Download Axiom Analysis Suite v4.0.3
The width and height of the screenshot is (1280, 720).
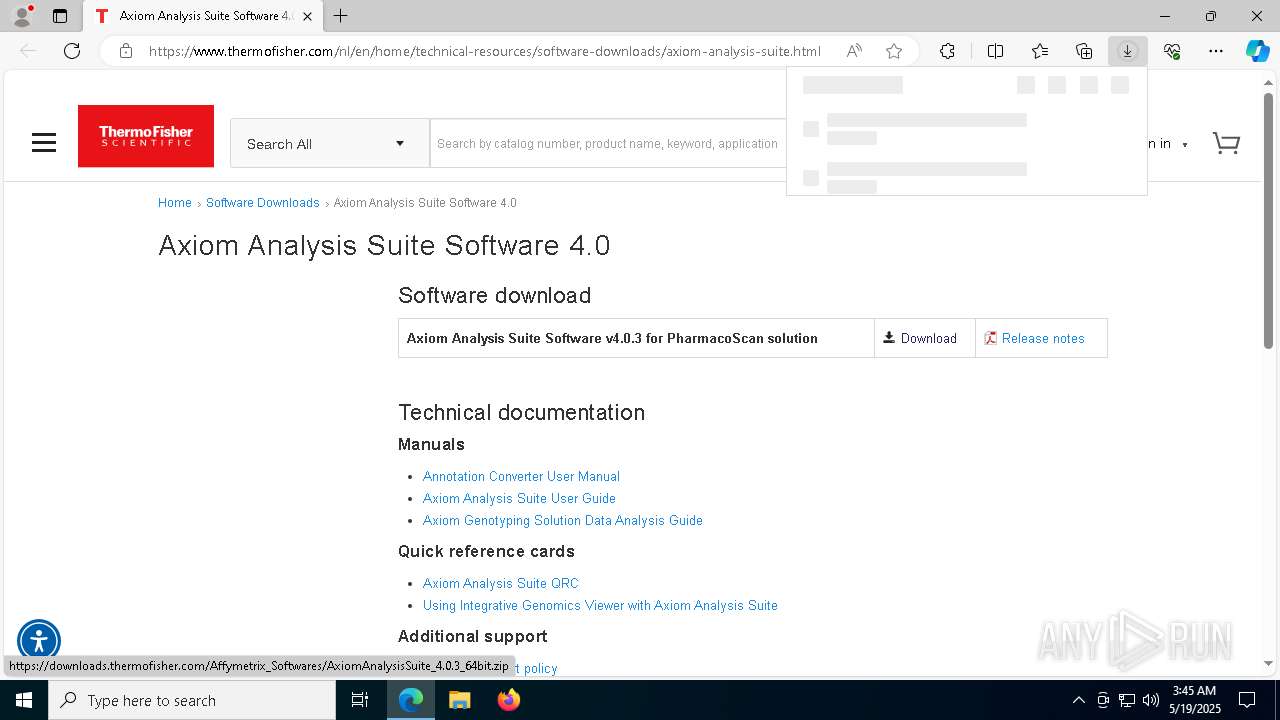coord(920,338)
